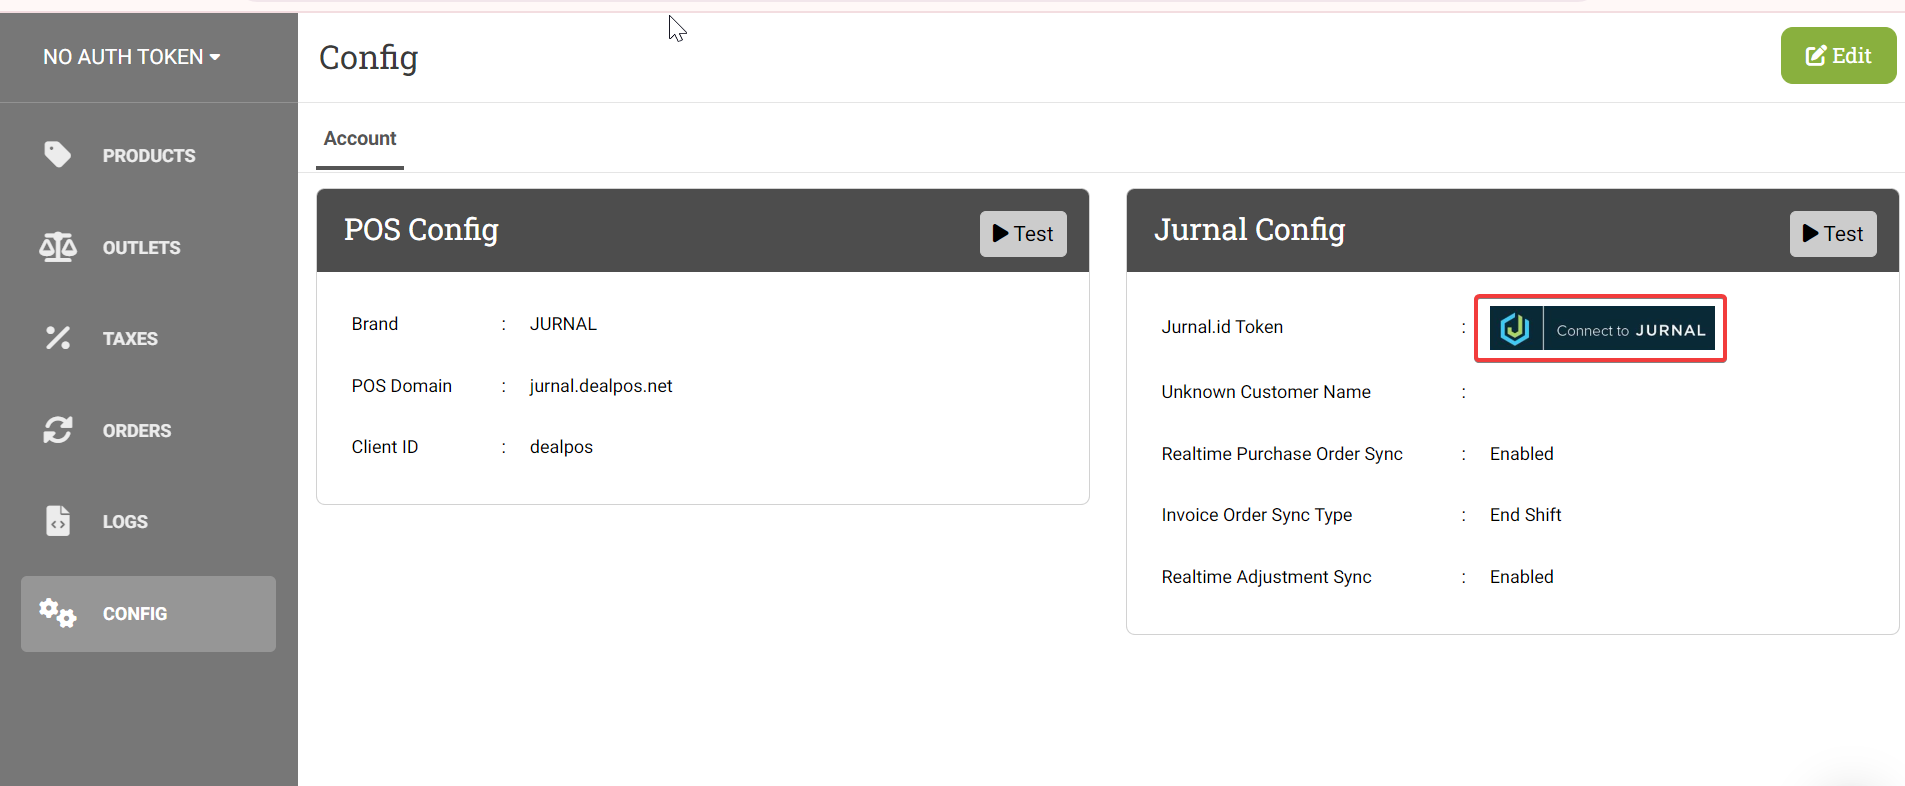
Task: Run Test for Jurnal Config
Action: click(x=1833, y=234)
